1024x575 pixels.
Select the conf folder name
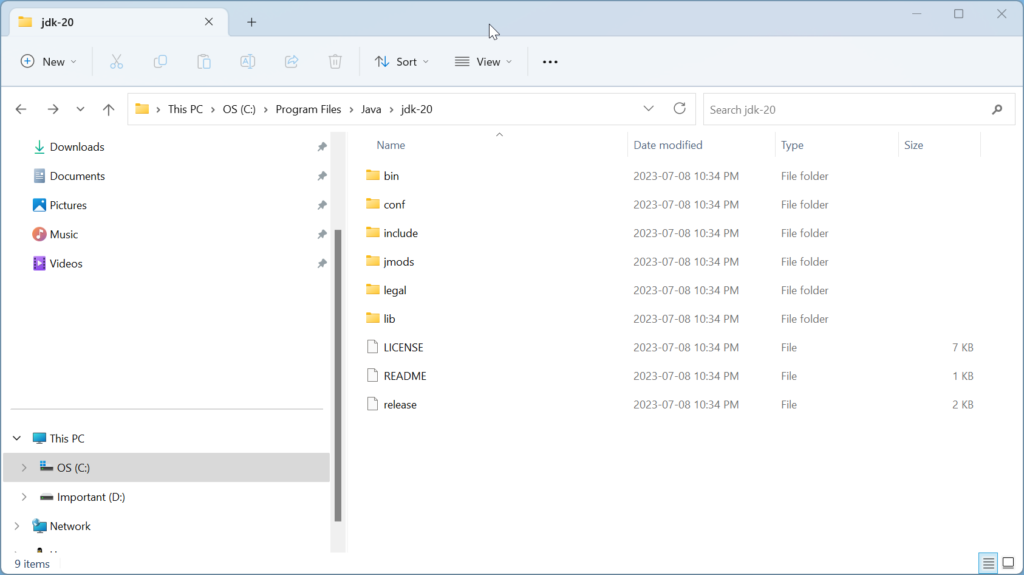pyautogui.click(x=394, y=205)
